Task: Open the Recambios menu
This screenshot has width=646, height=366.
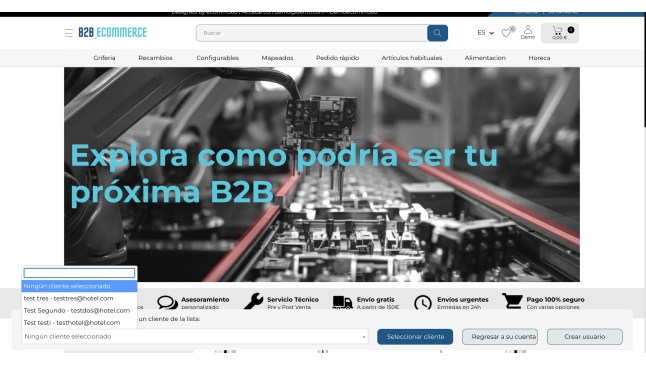Action: pyautogui.click(x=155, y=58)
